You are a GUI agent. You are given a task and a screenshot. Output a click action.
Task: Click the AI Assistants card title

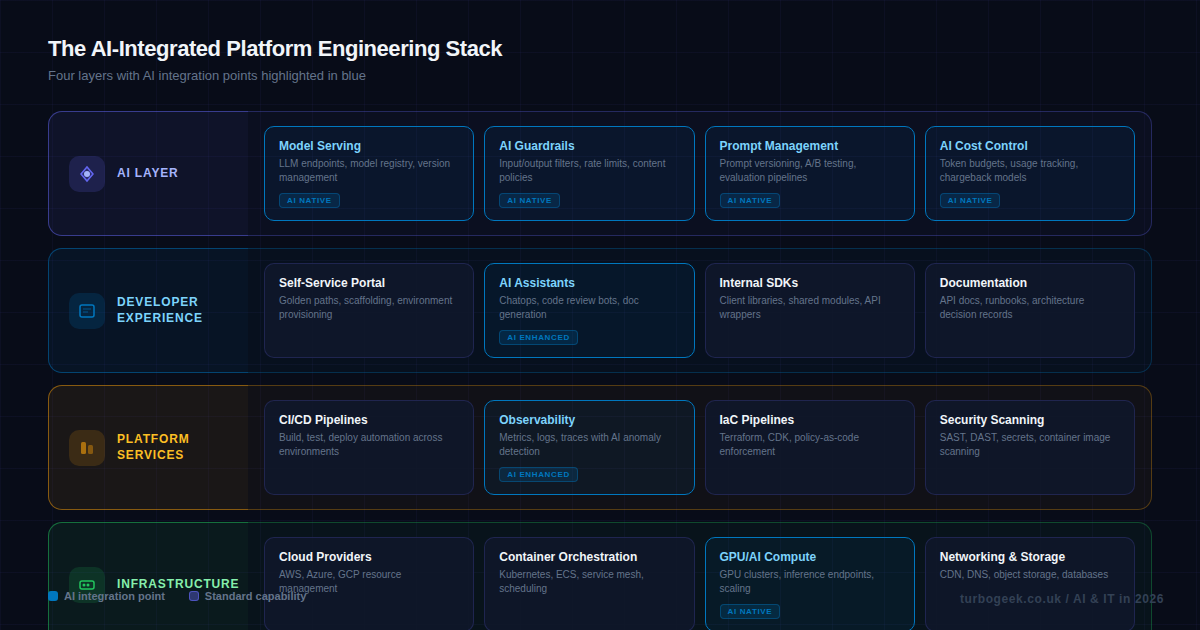pos(537,283)
